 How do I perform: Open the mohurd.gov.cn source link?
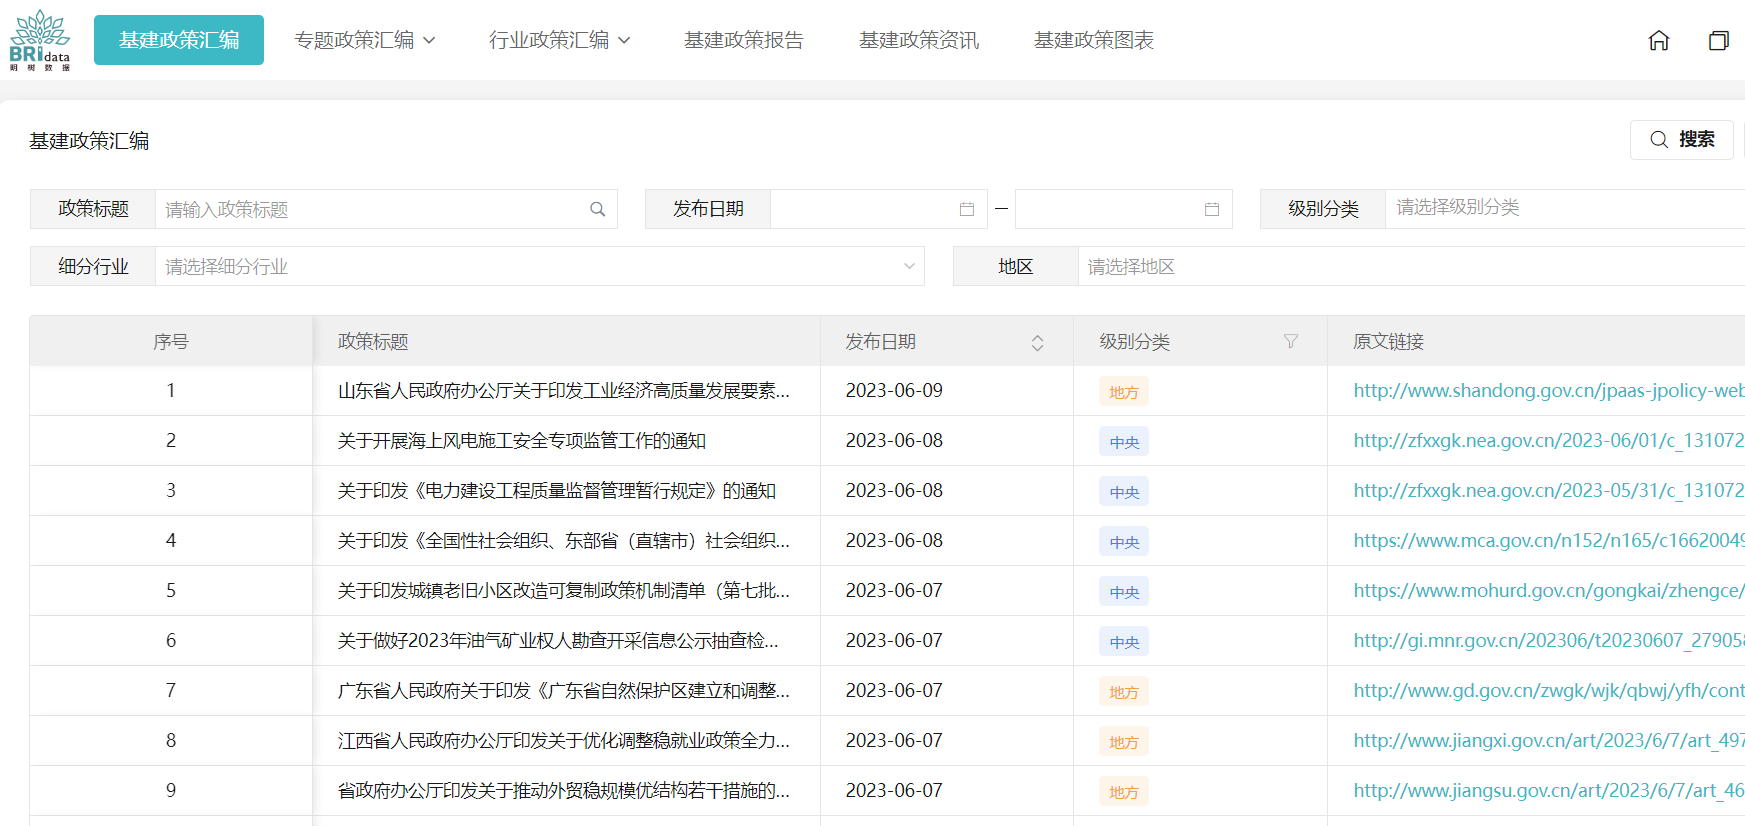[x=1549, y=590]
